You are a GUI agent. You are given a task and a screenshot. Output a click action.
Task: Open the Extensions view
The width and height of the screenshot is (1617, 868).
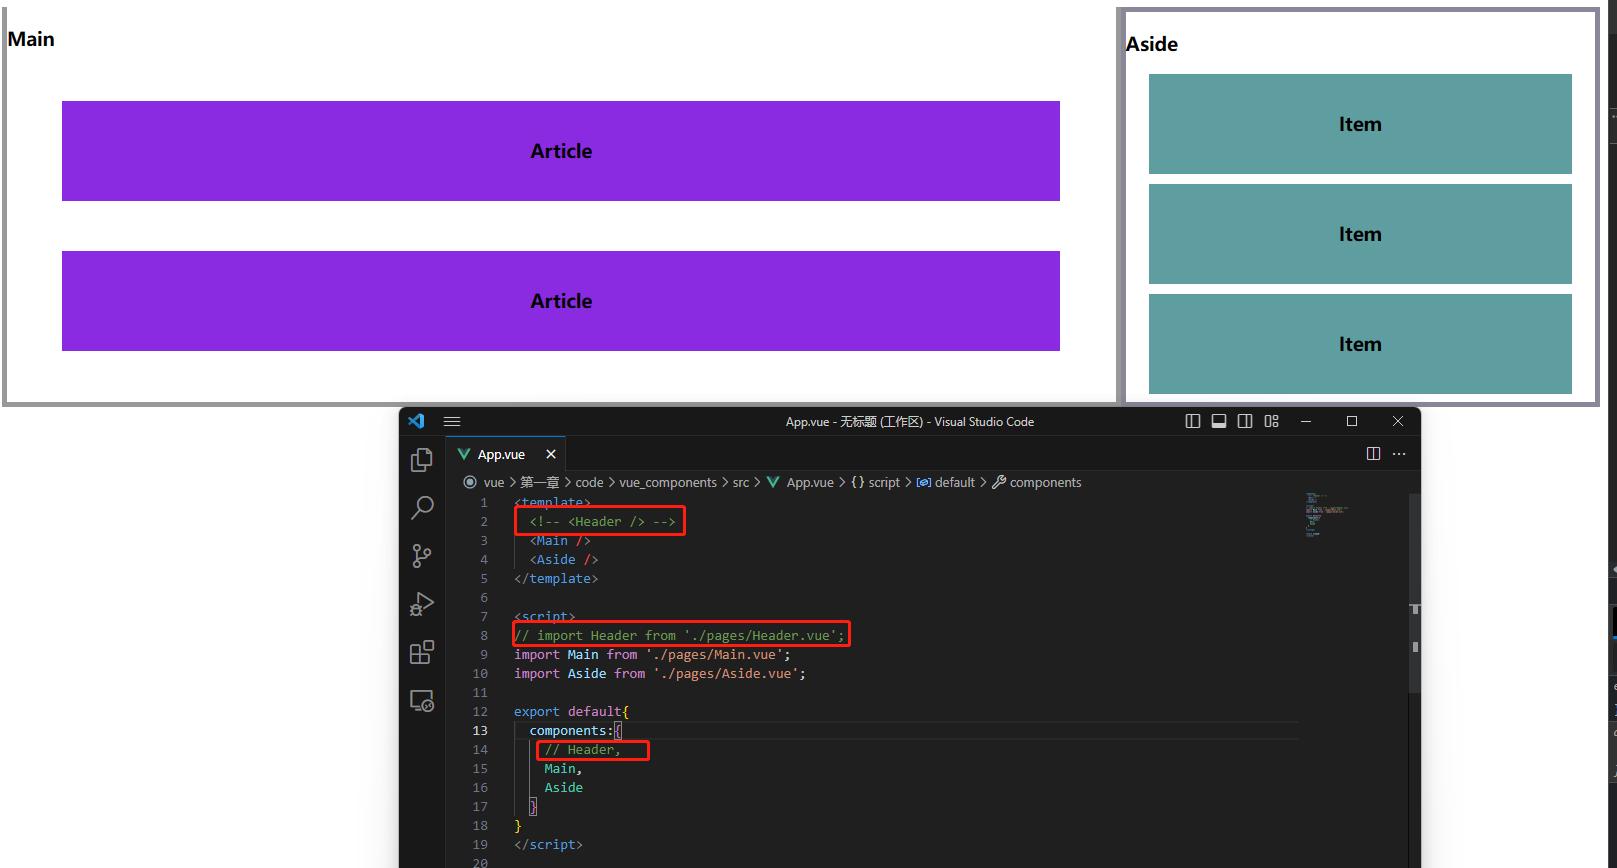(x=422, y=653)
